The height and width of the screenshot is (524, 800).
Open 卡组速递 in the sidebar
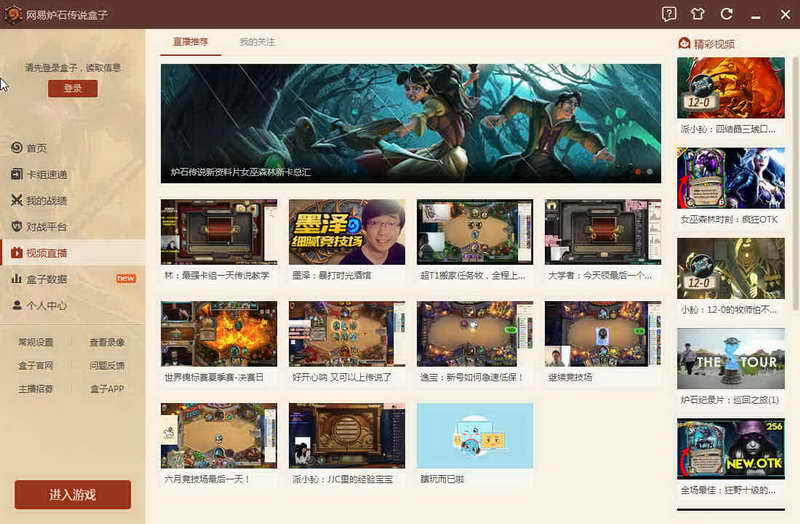72,174
